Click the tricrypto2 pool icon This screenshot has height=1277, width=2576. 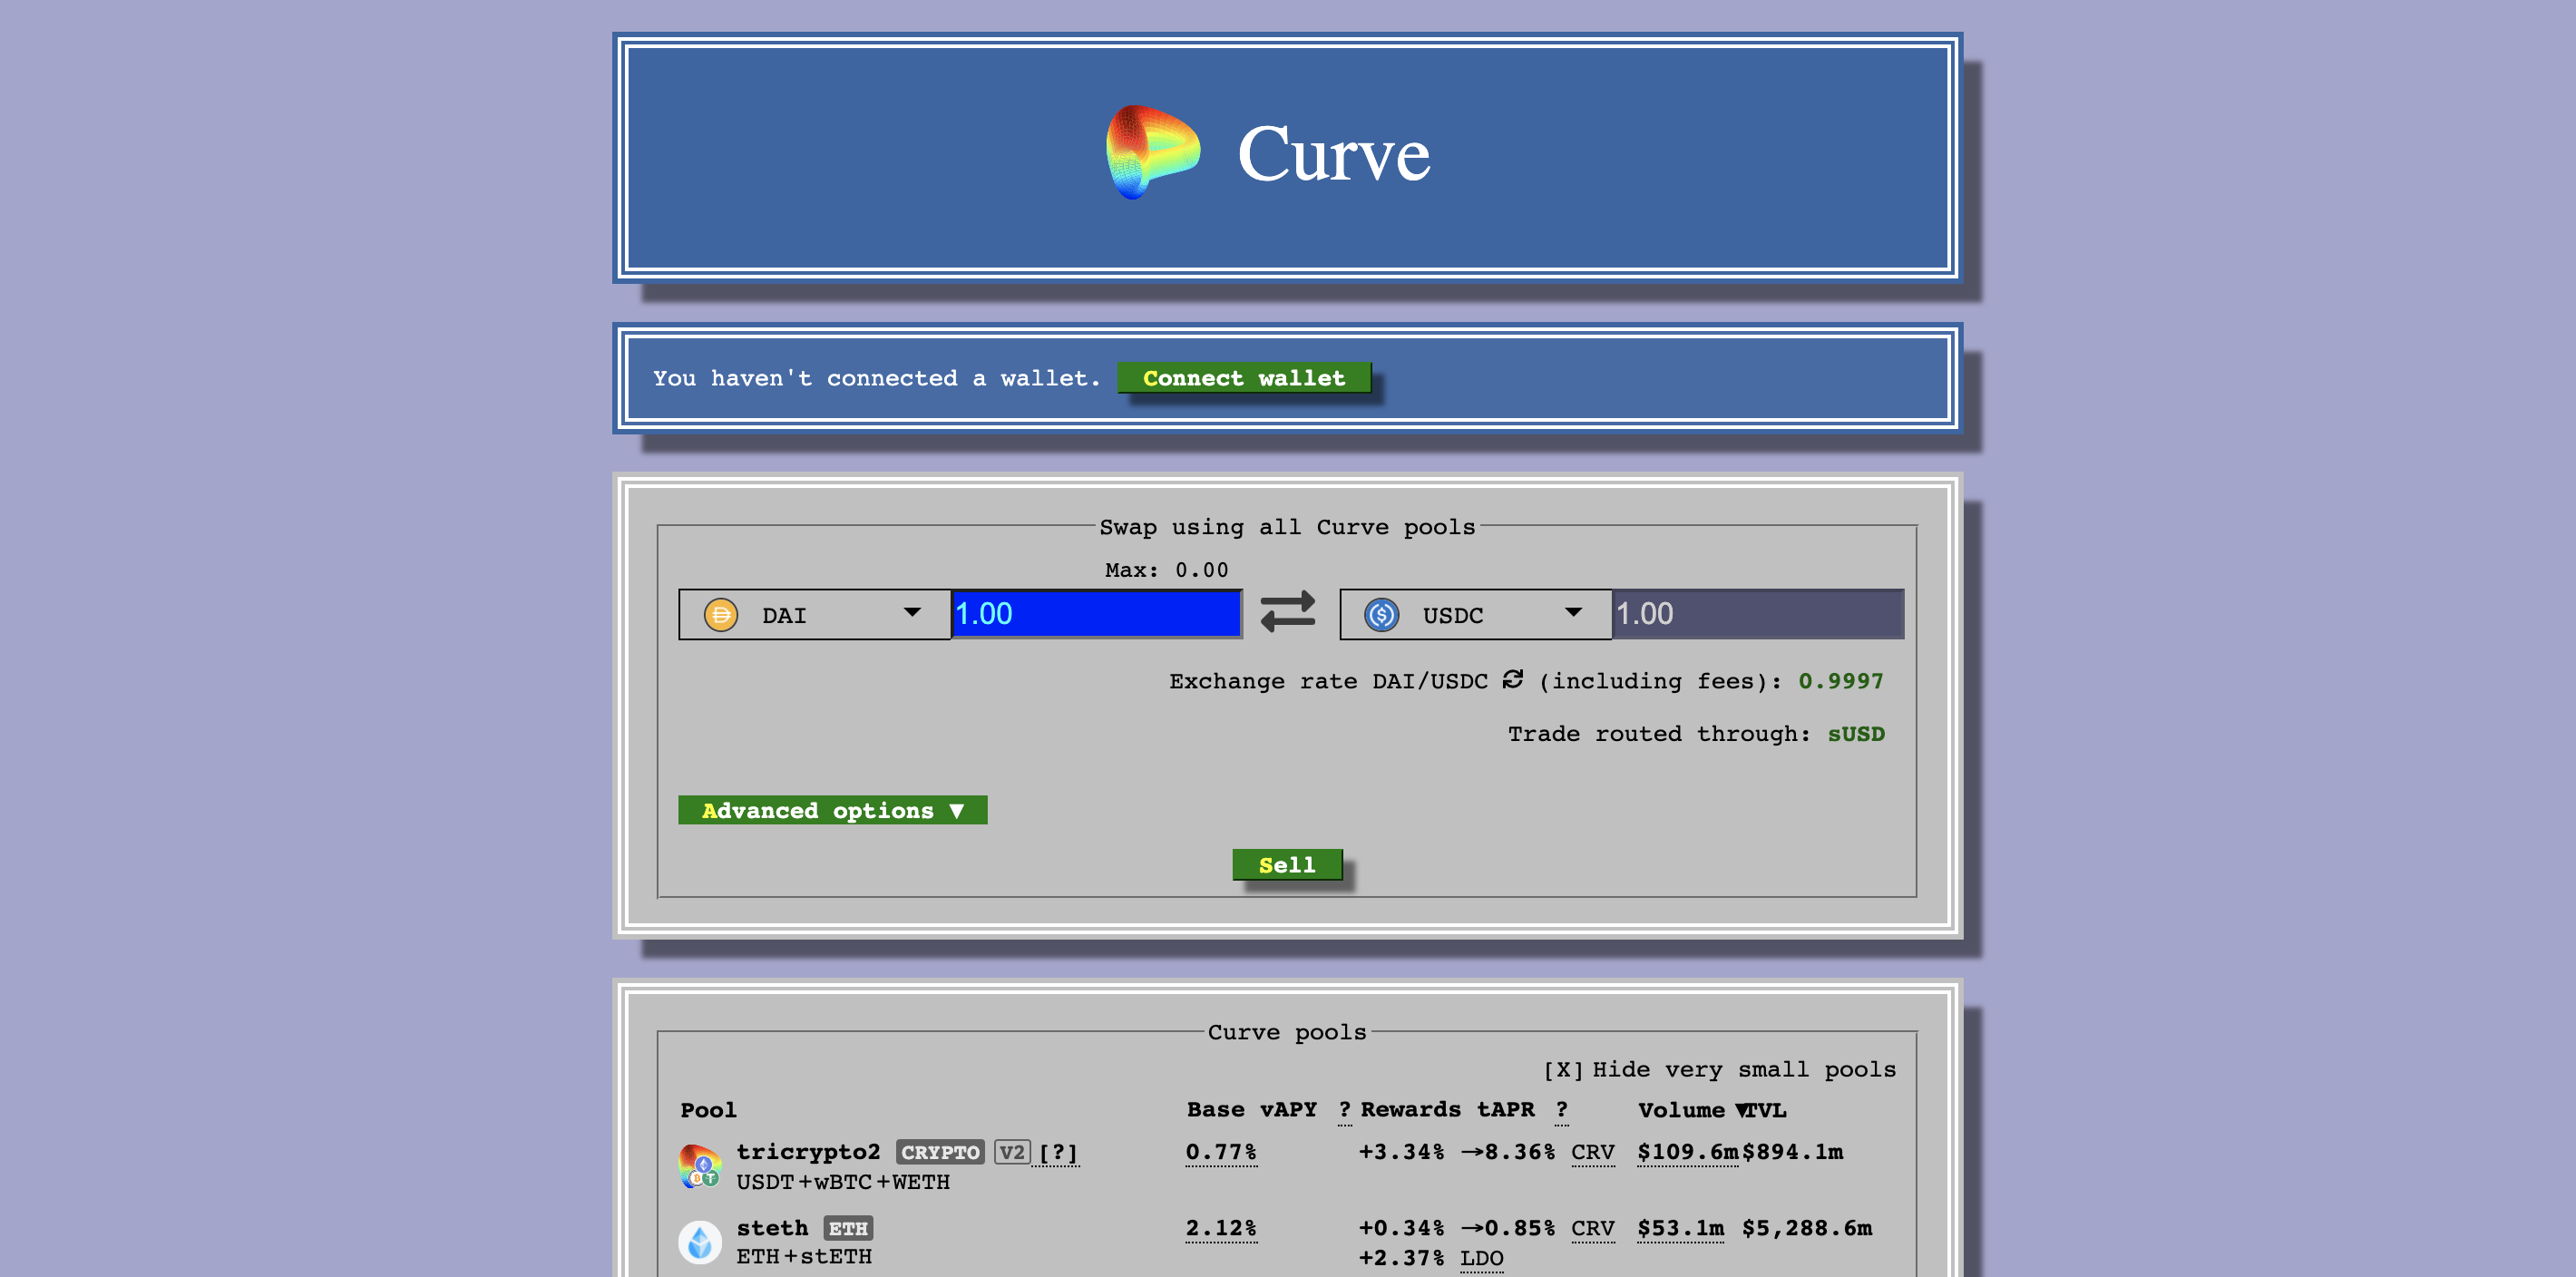click(x=699, y=1166)
